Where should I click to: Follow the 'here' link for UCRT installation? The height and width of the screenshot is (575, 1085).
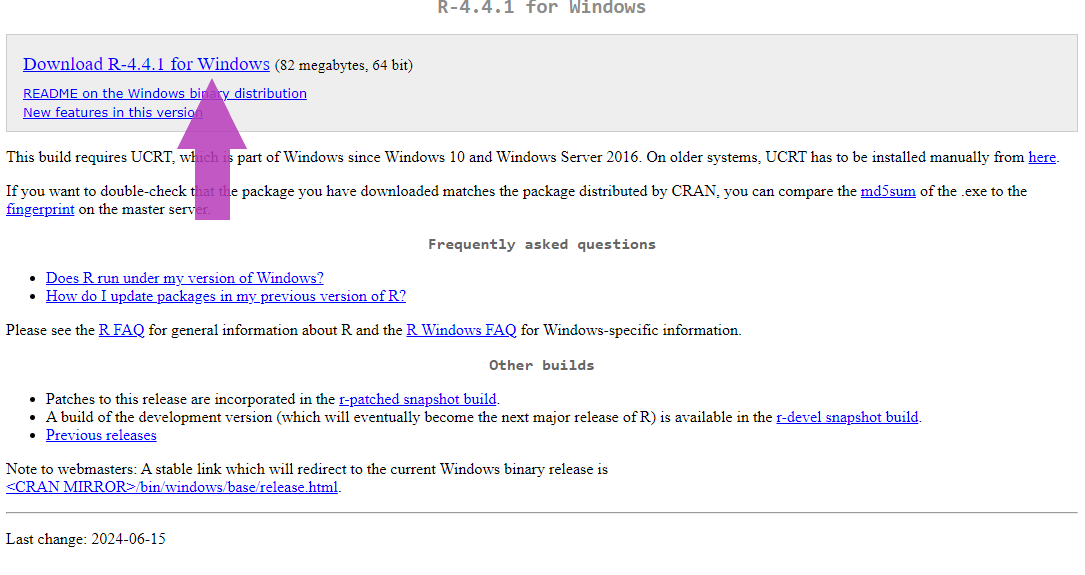tap(1041, 157)
